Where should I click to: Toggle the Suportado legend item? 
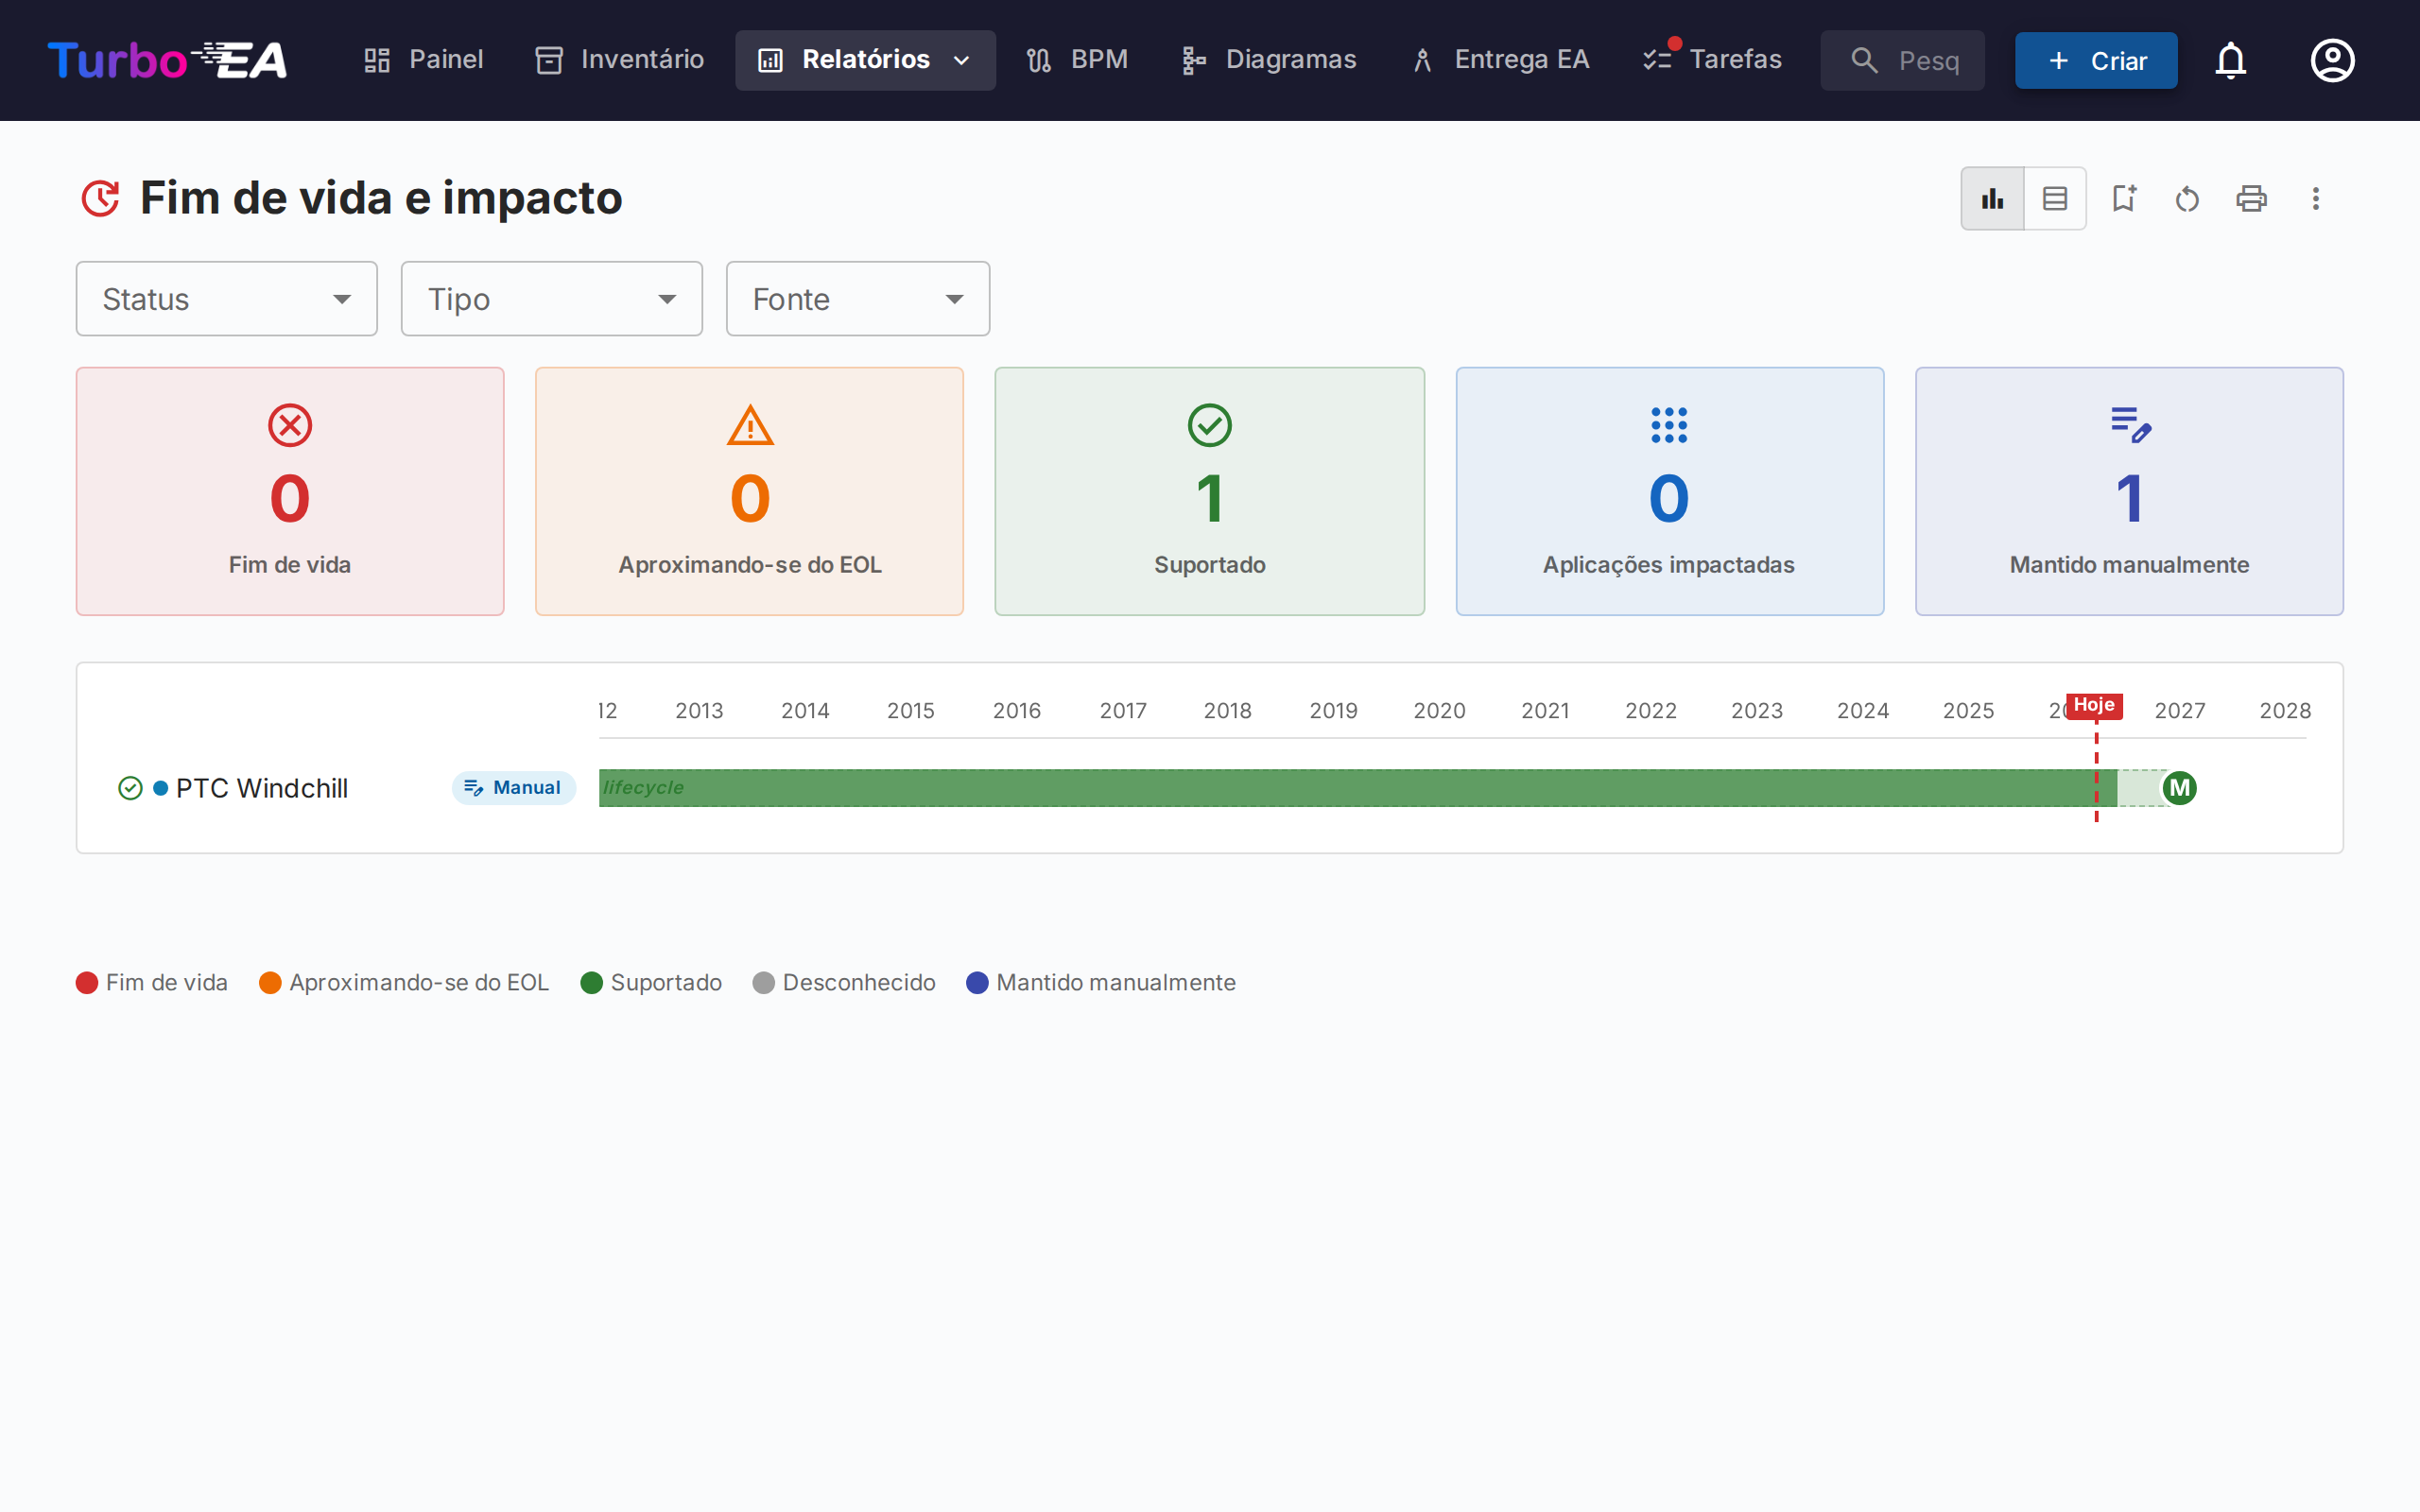[x=651, y=982]
